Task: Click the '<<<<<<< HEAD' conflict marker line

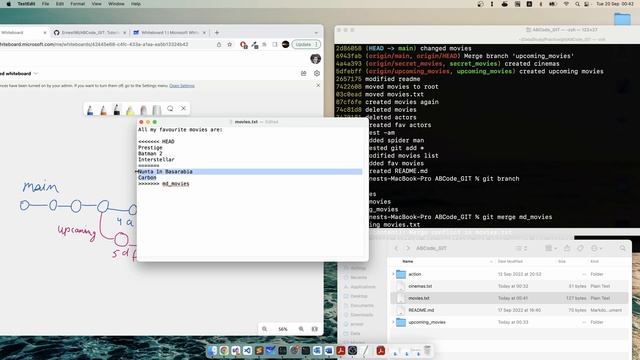Action: click(x=156, y=142)
